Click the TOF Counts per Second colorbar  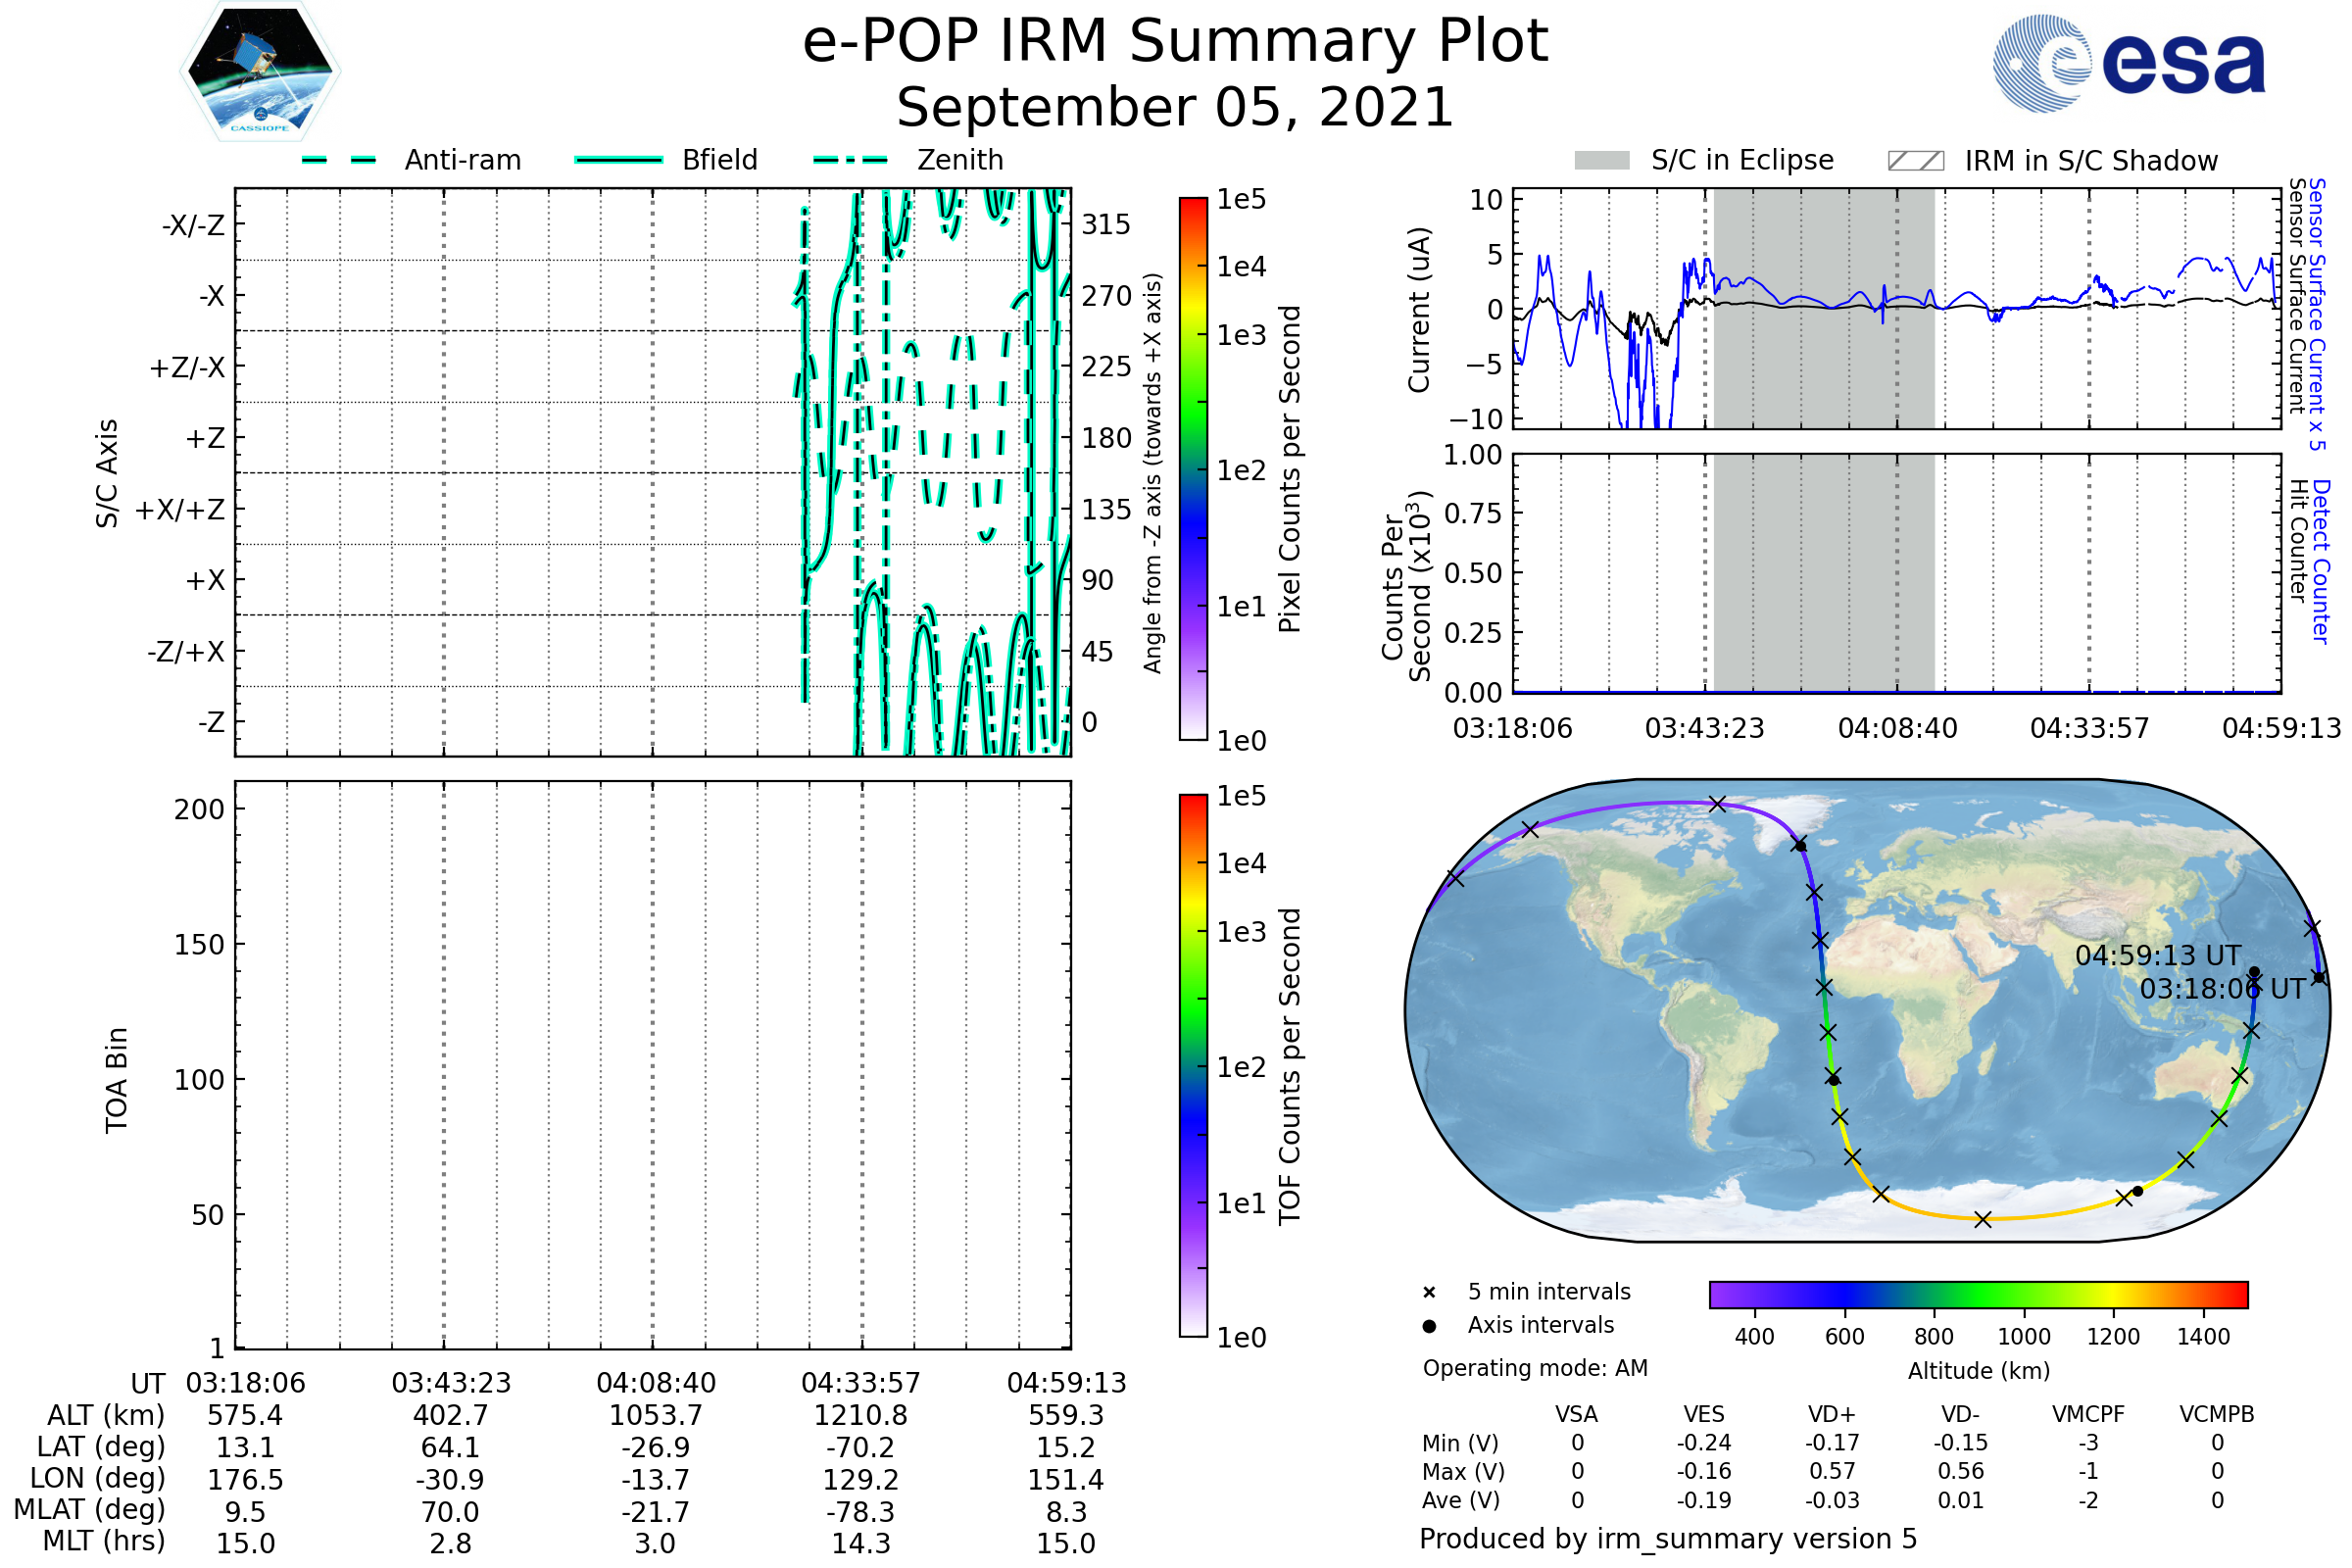[1193, 1065]
